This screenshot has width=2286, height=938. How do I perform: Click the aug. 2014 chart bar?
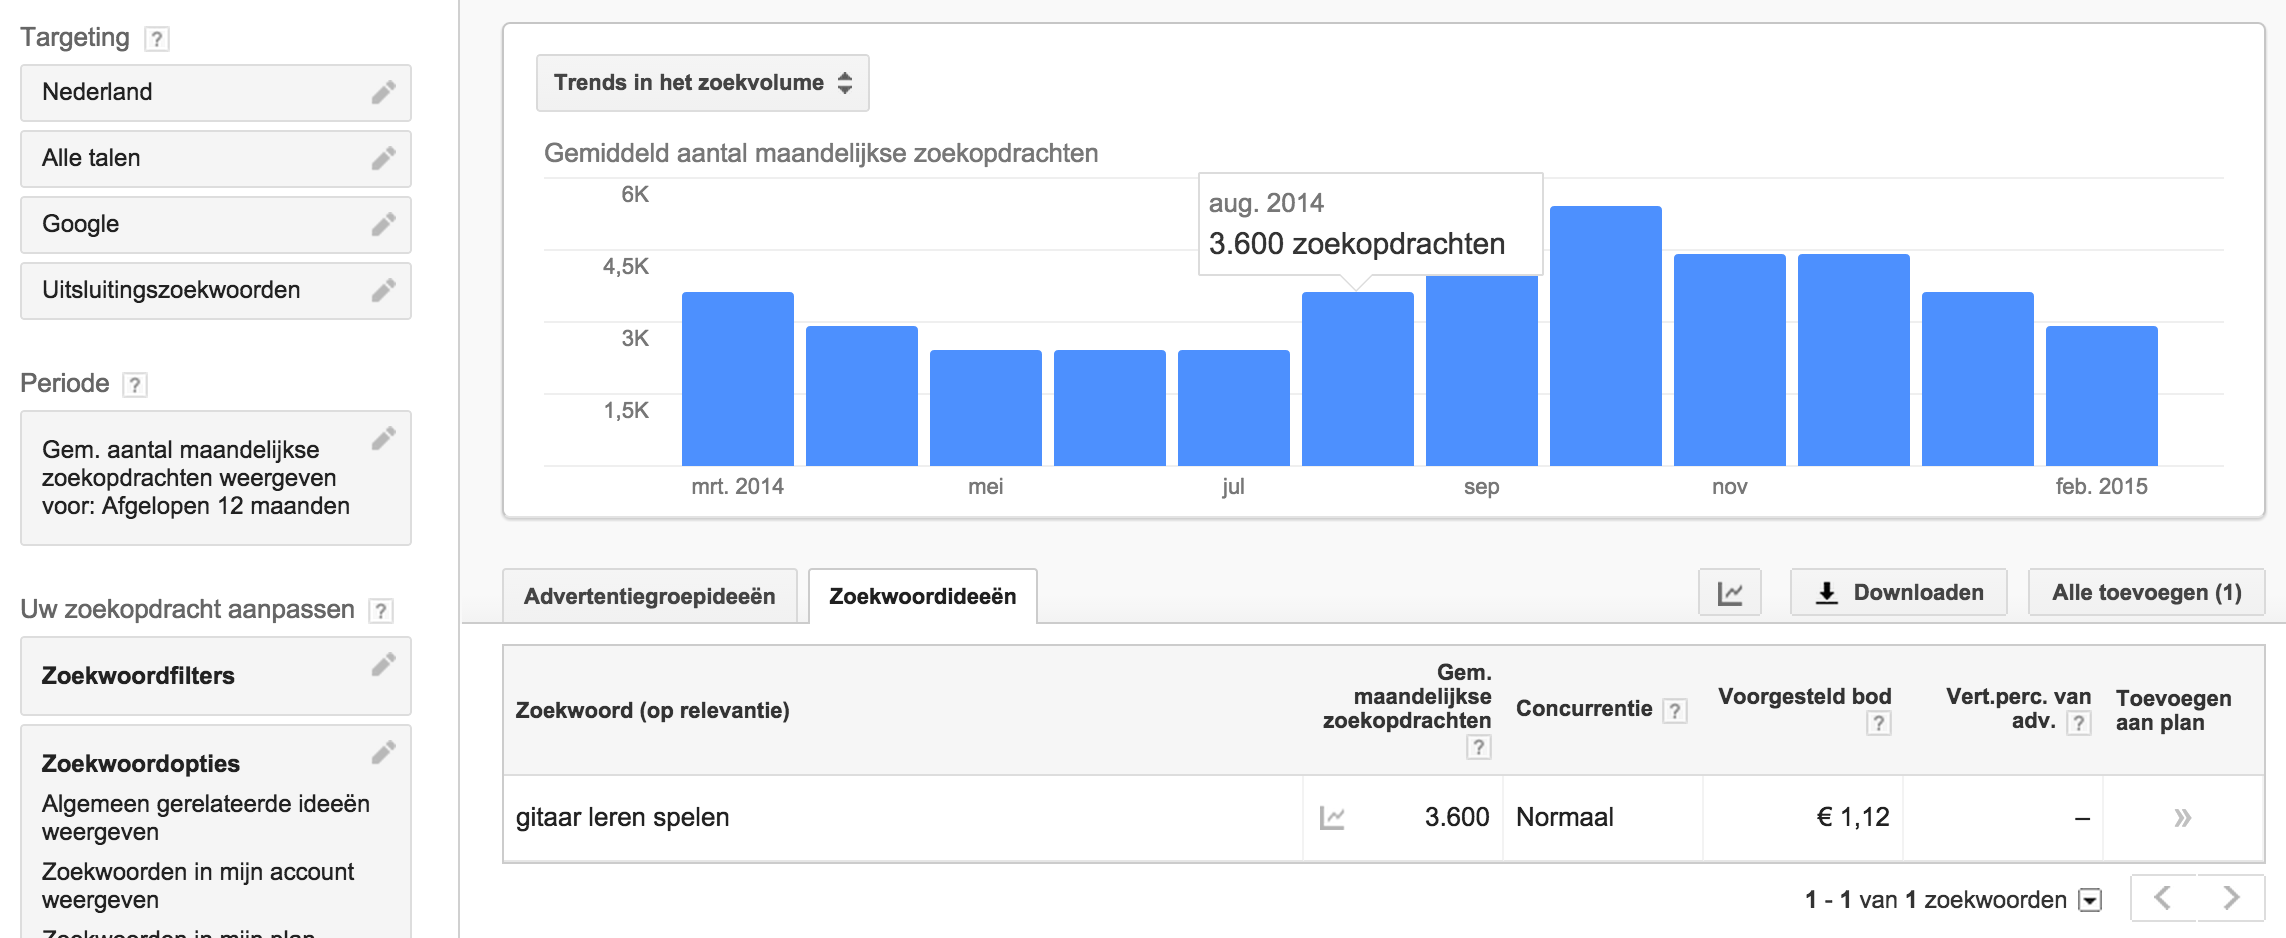pyautogui.click(x=1358, y=379)
